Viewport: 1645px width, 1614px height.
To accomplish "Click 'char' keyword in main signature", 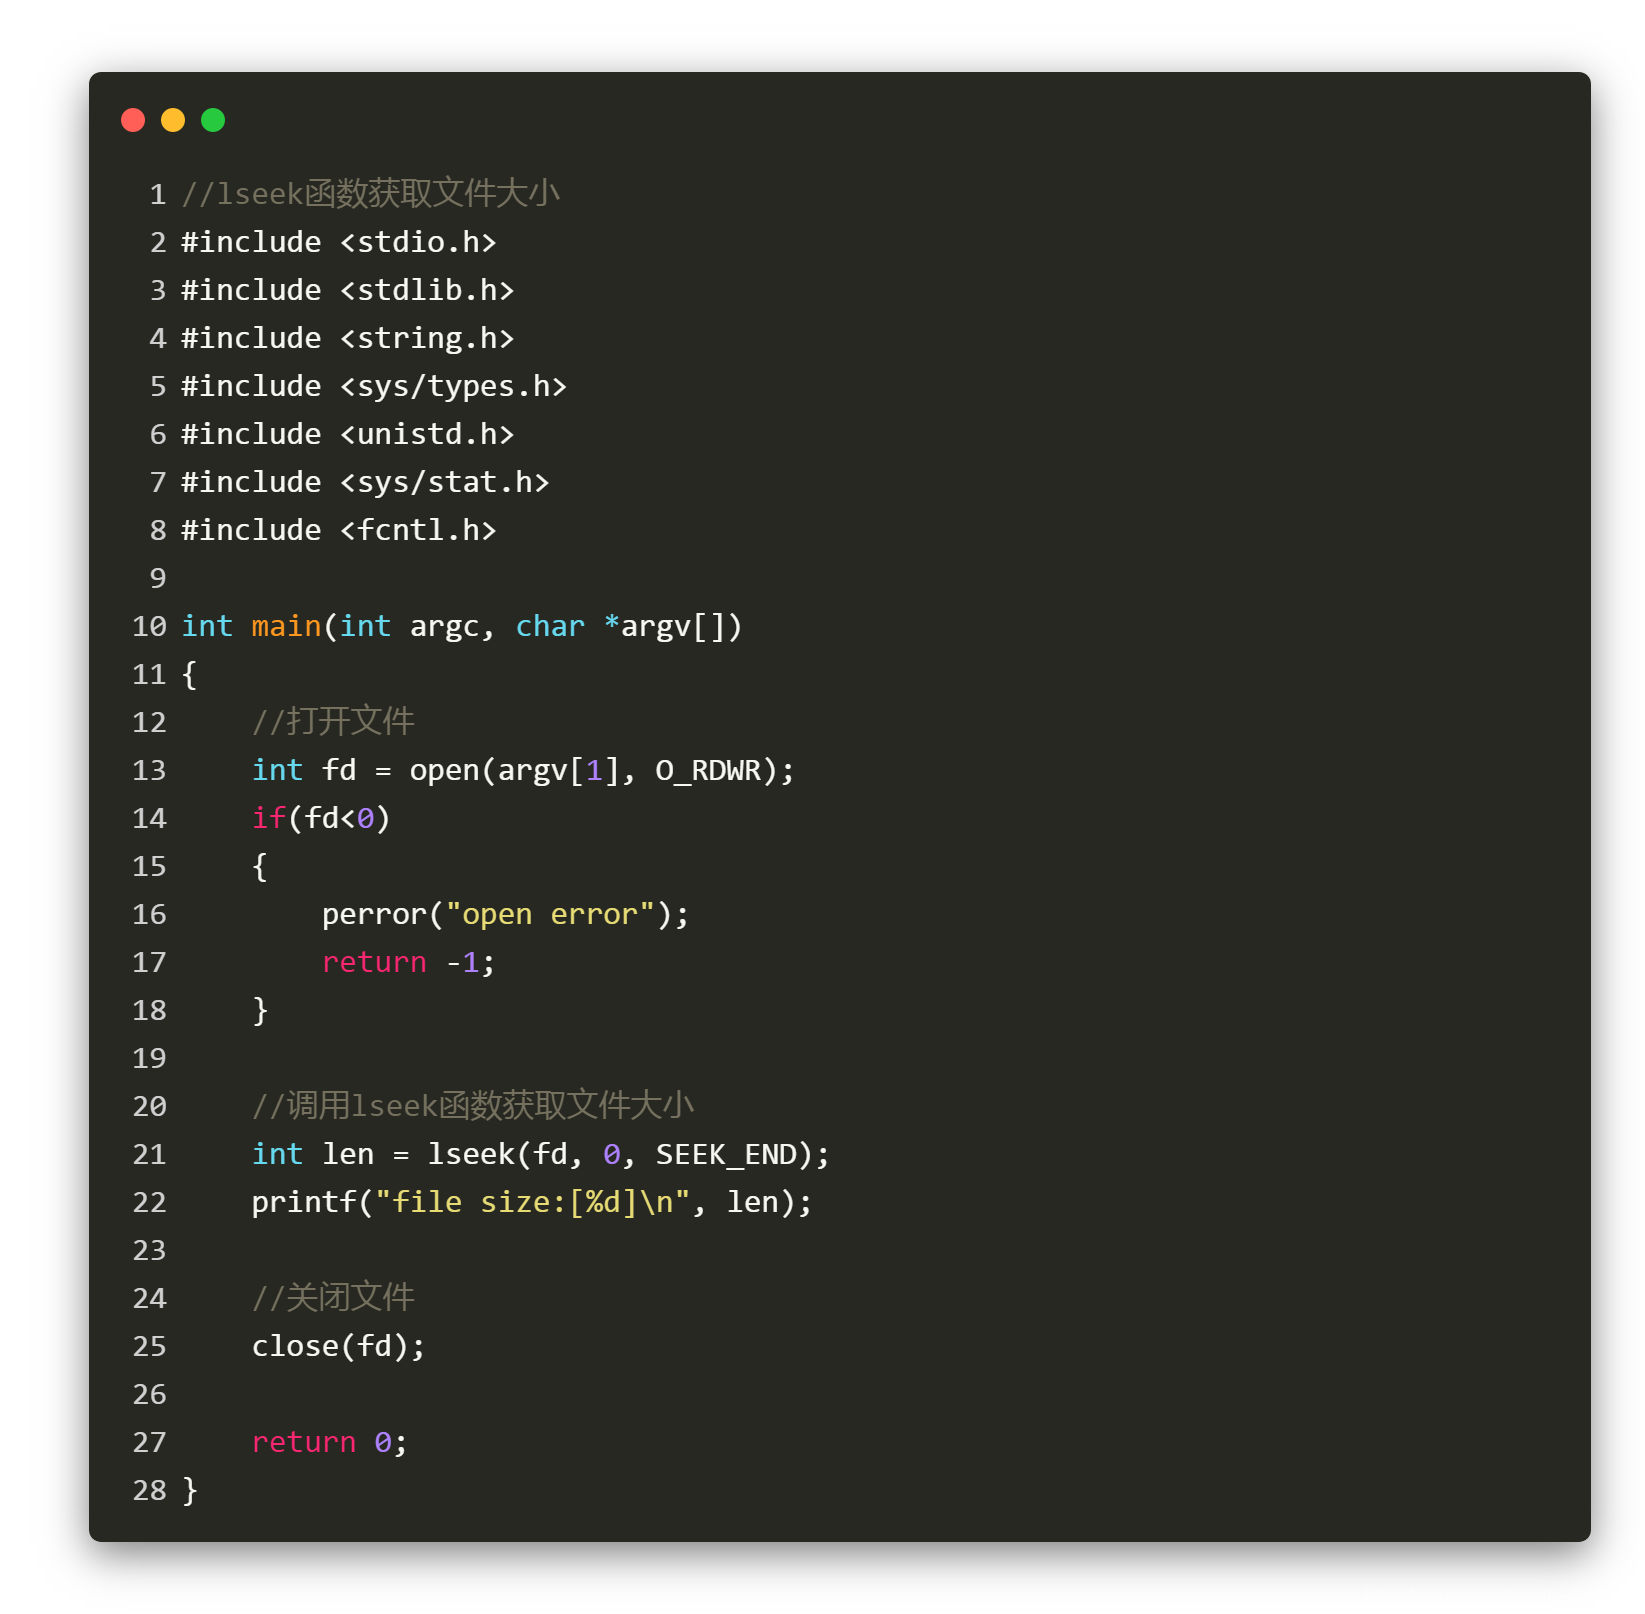I will (550, 626).
